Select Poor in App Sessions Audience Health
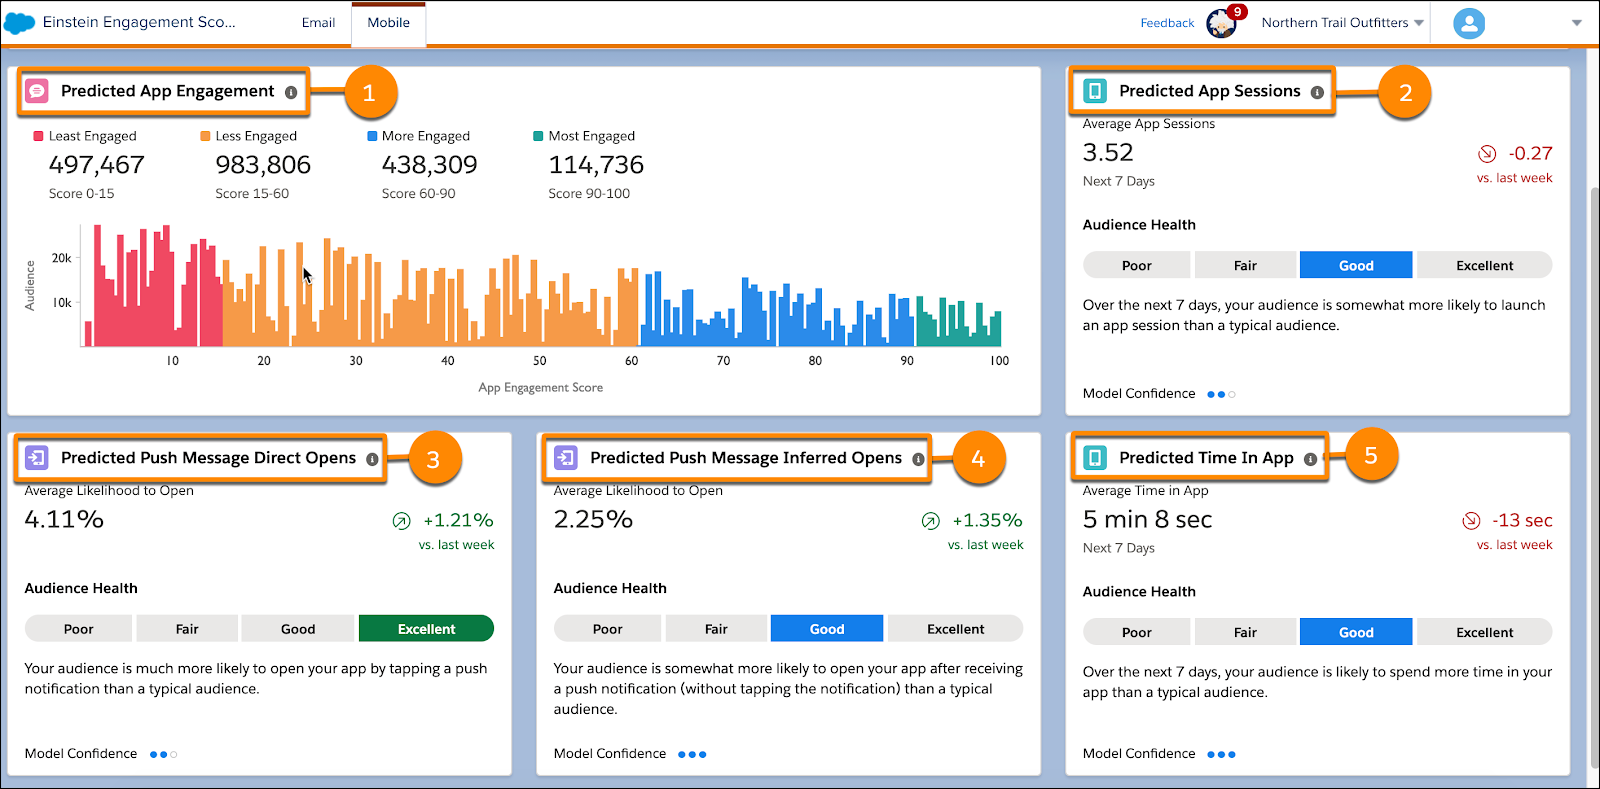1600x789 pixels. (1136, 265)
